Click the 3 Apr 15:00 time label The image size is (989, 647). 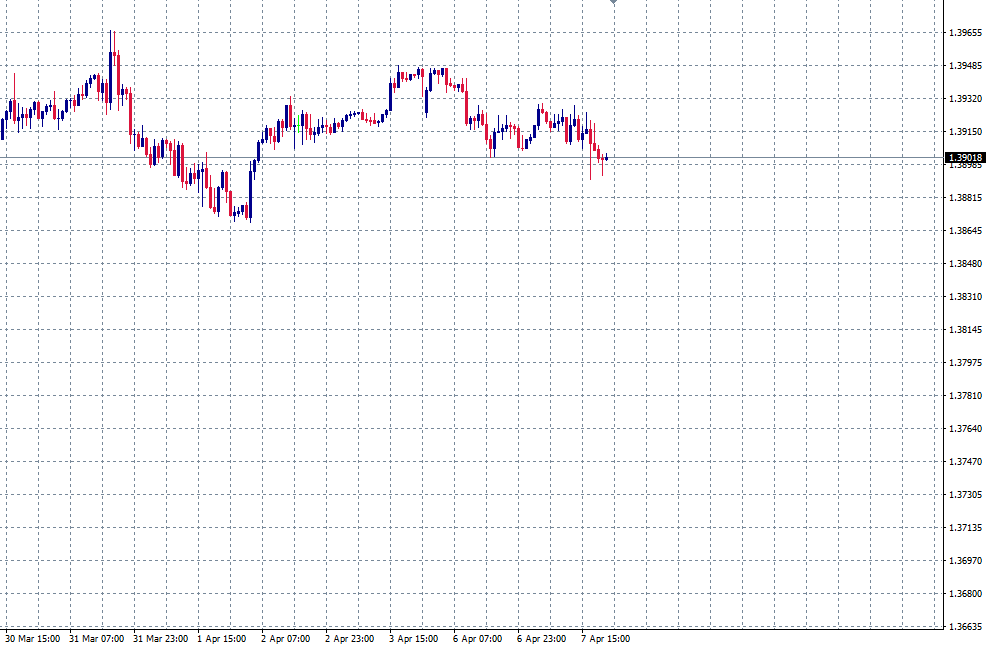pyautogui.click(x=413, y=637)
